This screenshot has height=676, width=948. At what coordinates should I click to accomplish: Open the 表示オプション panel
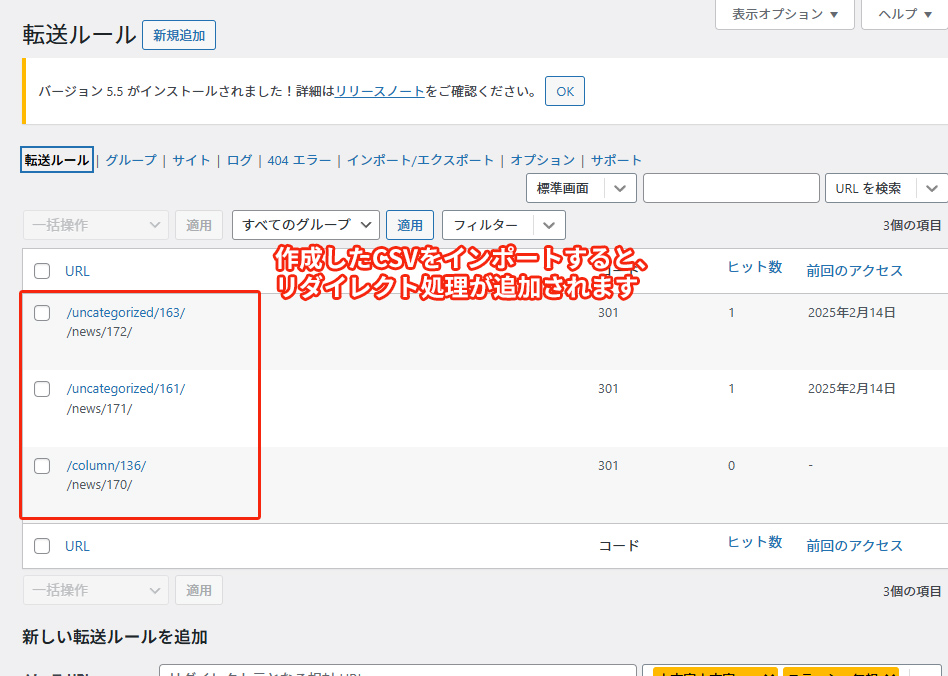coord(784,14)
